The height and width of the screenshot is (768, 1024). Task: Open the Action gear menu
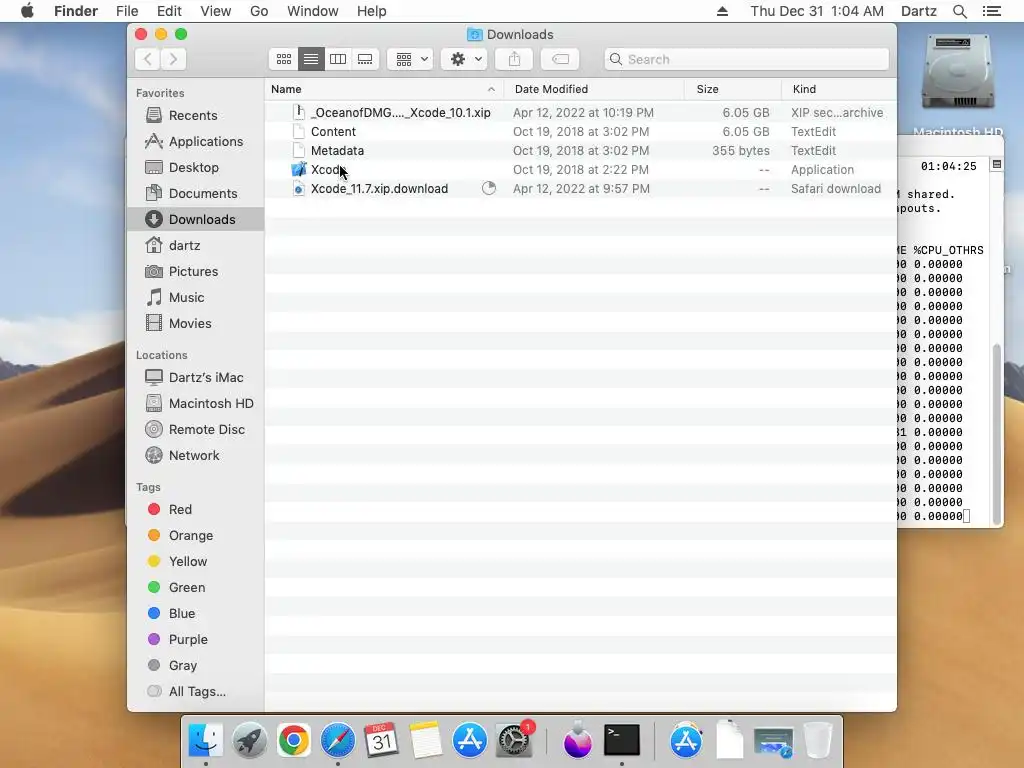point(464,59)
